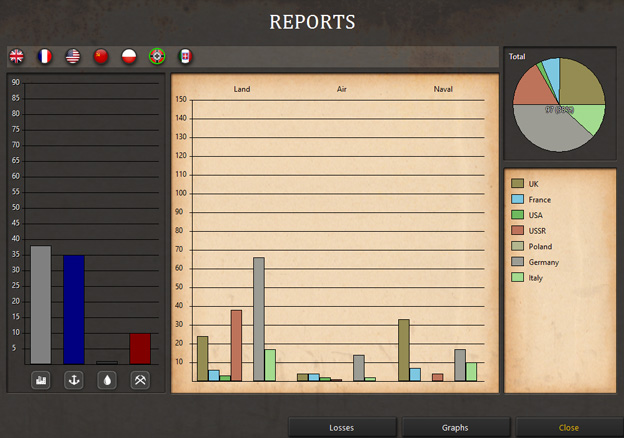
Task: Click the France legend label
Action: pyautogui.click(x=540, y=199)
